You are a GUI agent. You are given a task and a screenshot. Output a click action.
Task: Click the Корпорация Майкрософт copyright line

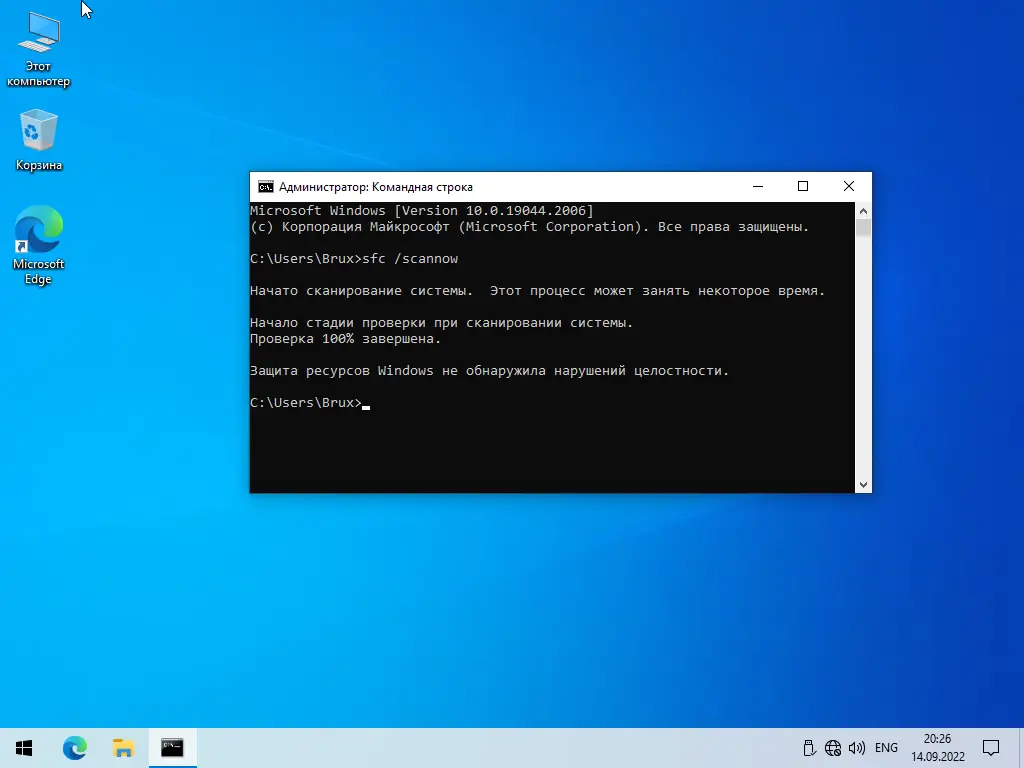pos(530,227)
